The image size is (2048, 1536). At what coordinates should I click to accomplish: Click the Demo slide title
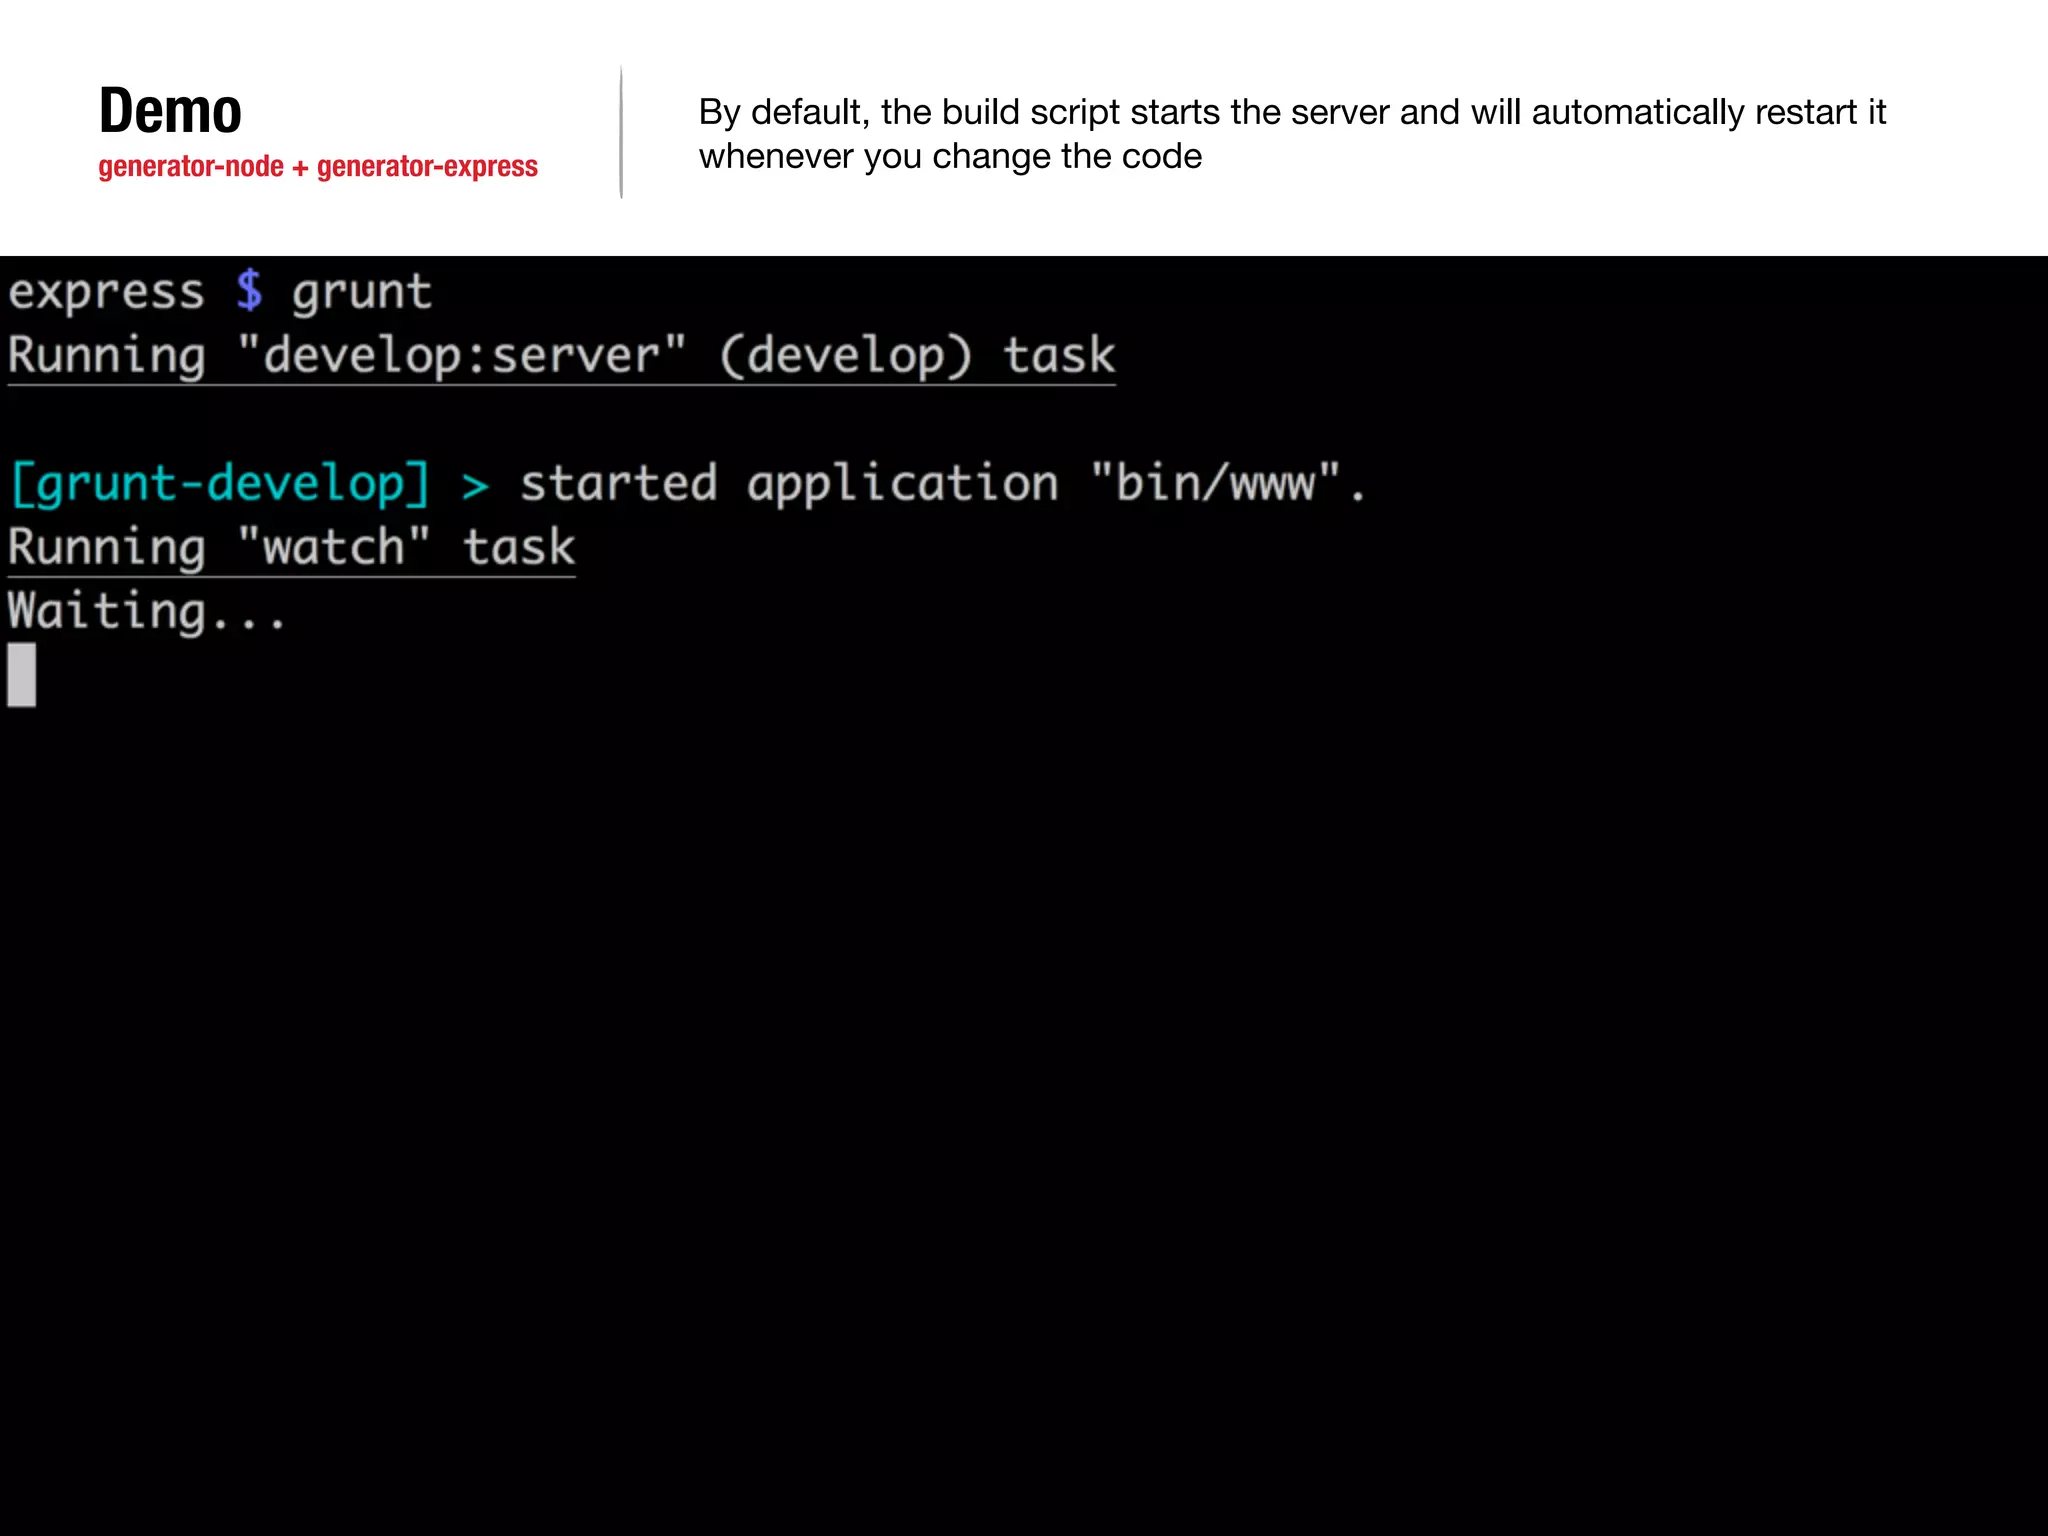(170, 110)
